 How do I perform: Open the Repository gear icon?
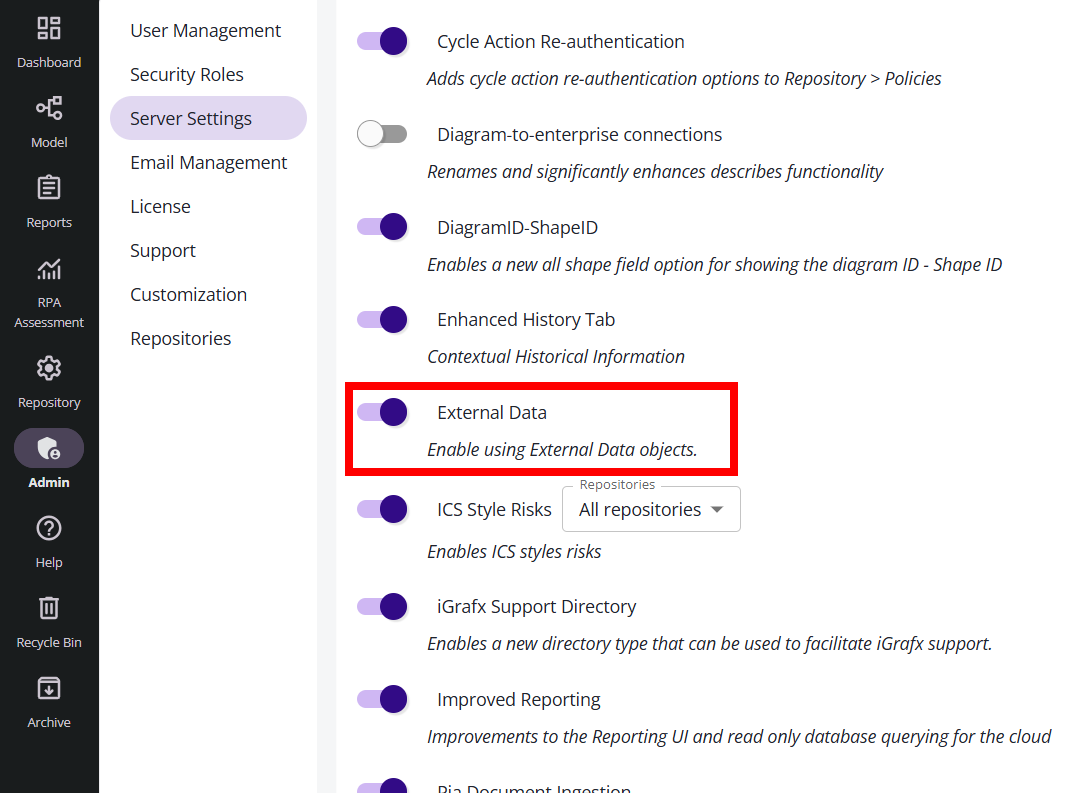click(x=49, y=368)
